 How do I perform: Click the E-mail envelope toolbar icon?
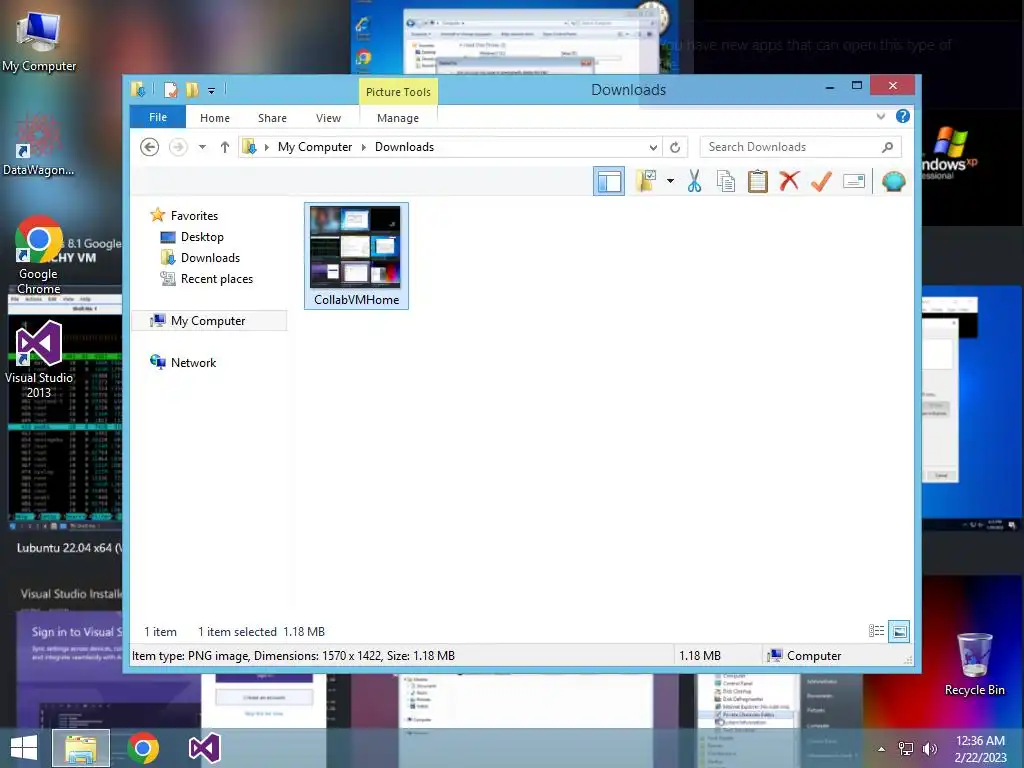point(854,181)
